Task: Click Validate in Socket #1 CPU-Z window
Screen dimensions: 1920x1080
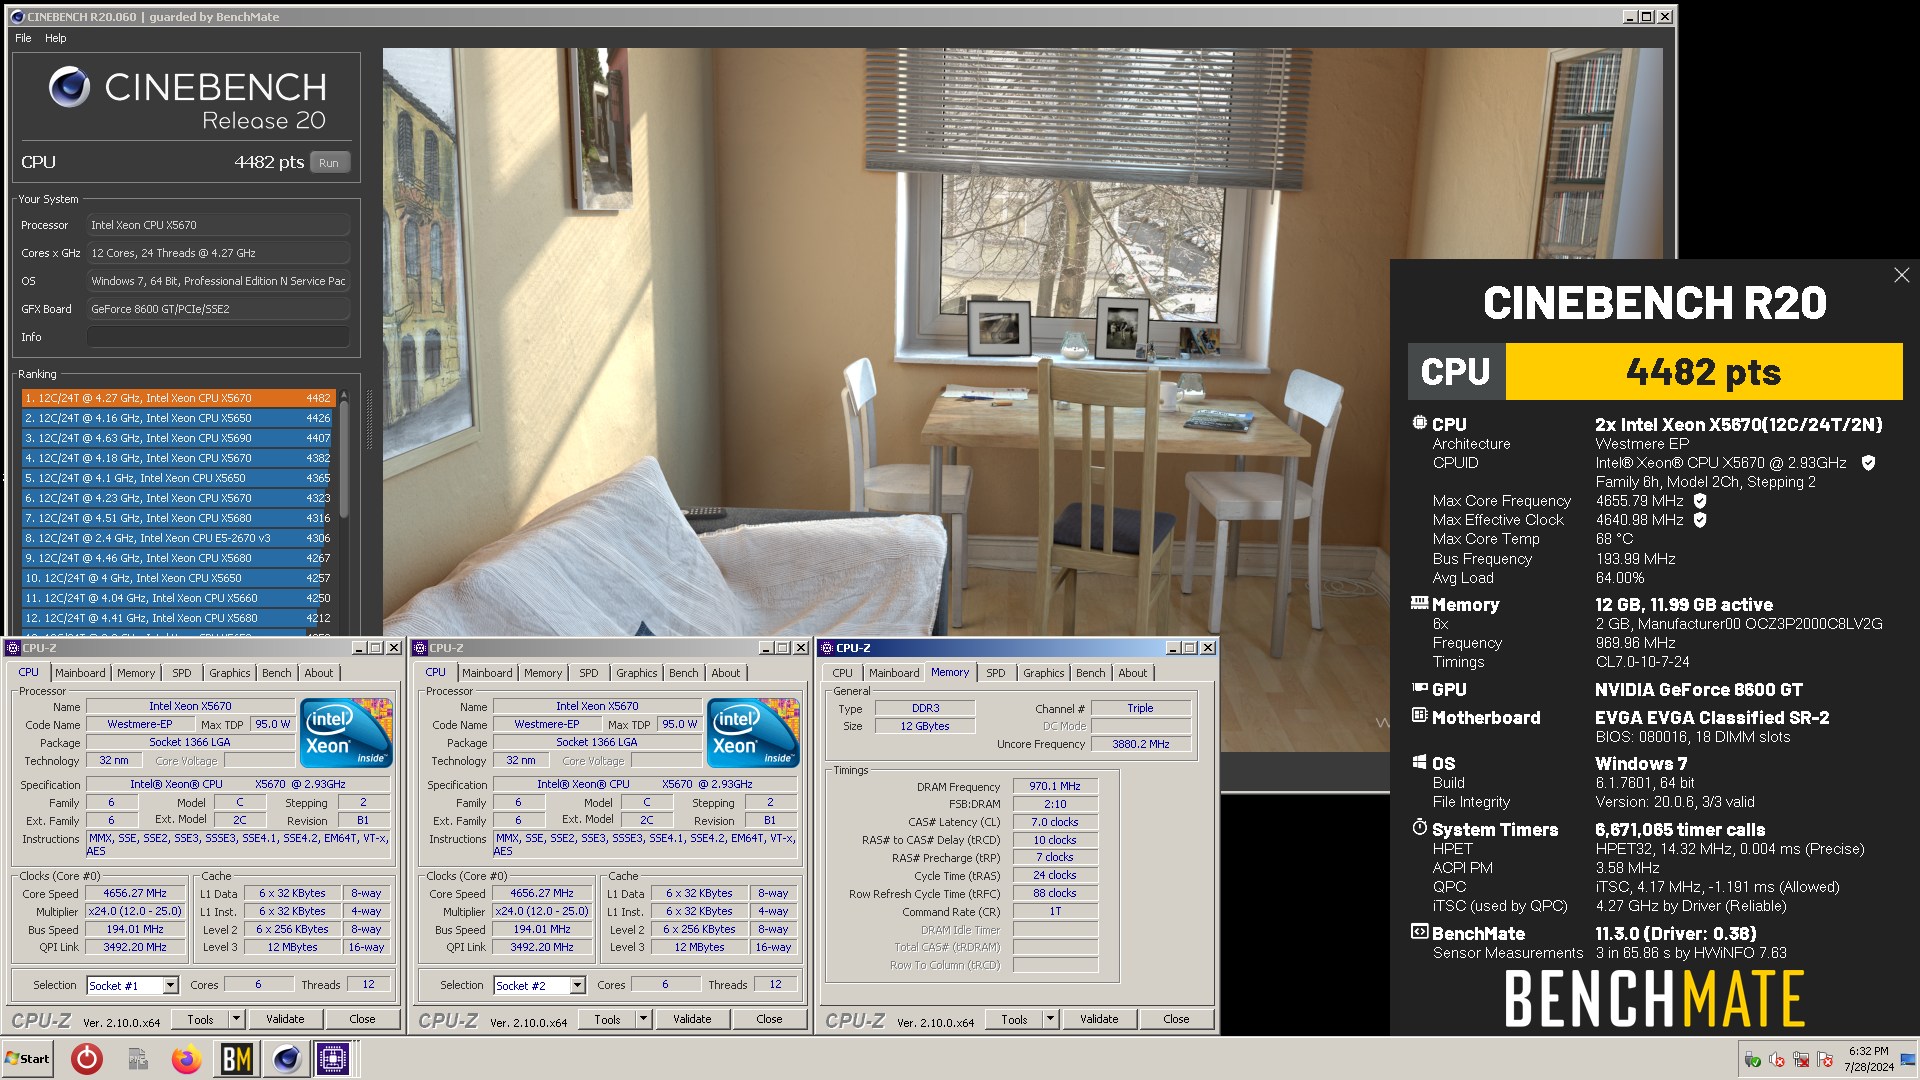Action: 285,1019
